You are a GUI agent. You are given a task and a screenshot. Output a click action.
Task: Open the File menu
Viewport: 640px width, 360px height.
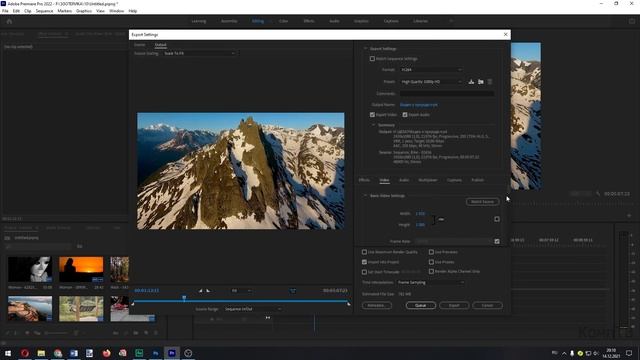[x=5, y=11]
